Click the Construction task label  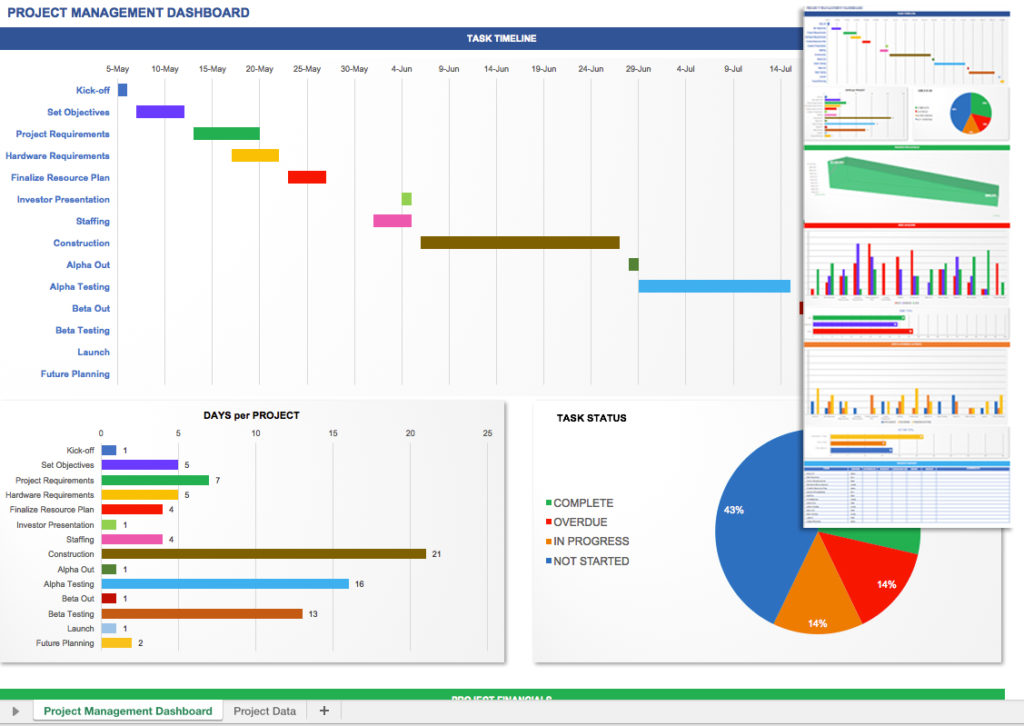(82, 243)
